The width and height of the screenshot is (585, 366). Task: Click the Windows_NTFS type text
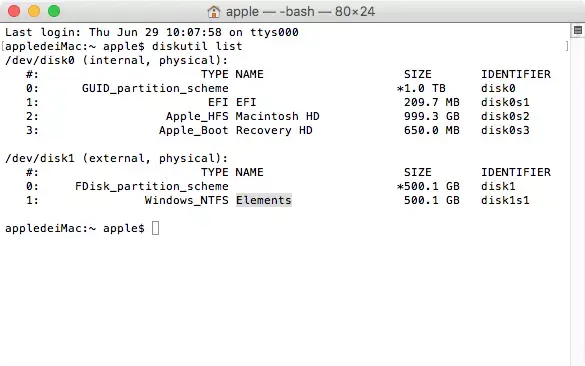coord(186,200)
